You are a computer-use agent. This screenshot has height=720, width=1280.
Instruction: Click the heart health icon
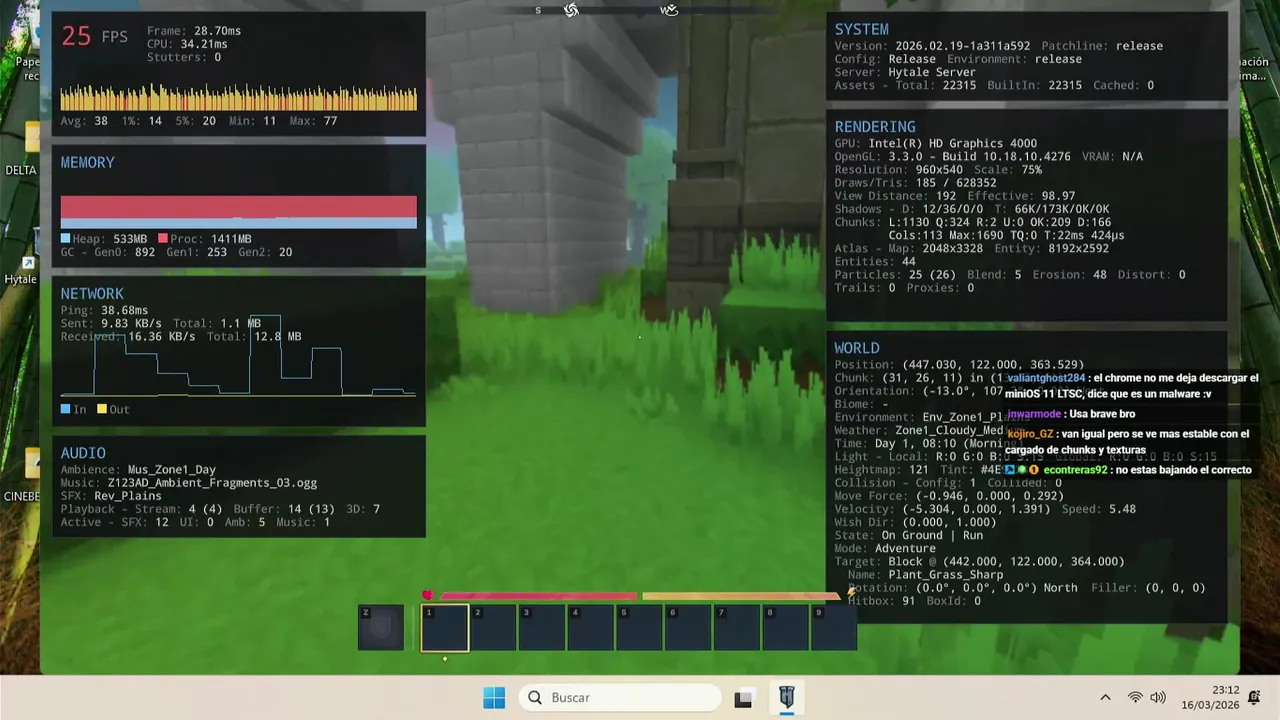click(428, 596)
